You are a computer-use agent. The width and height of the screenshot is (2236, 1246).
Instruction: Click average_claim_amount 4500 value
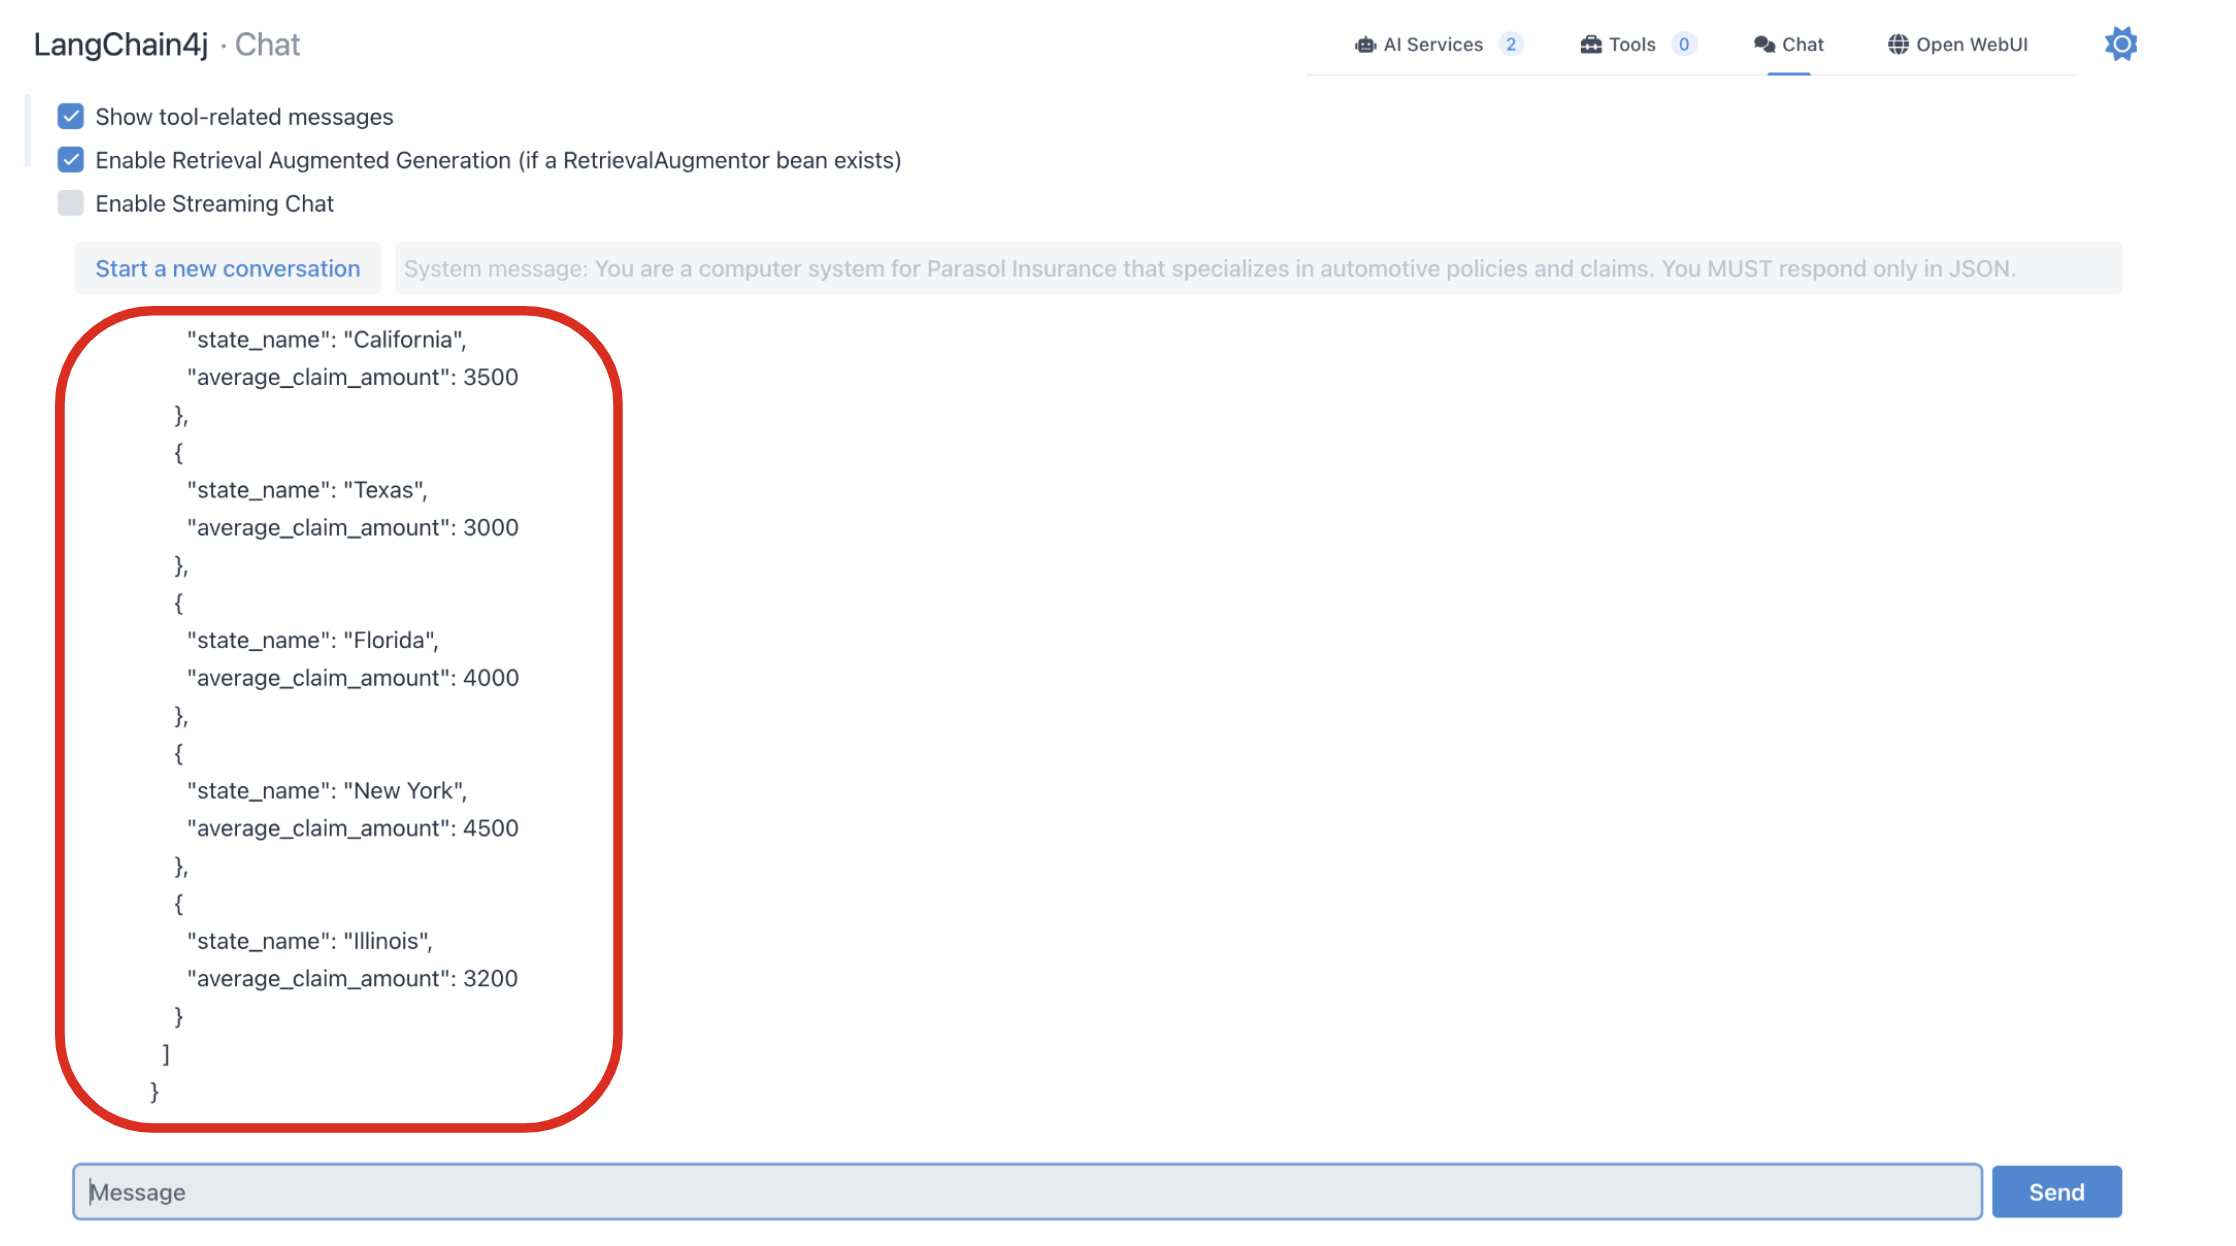click(x=491, y=828)
